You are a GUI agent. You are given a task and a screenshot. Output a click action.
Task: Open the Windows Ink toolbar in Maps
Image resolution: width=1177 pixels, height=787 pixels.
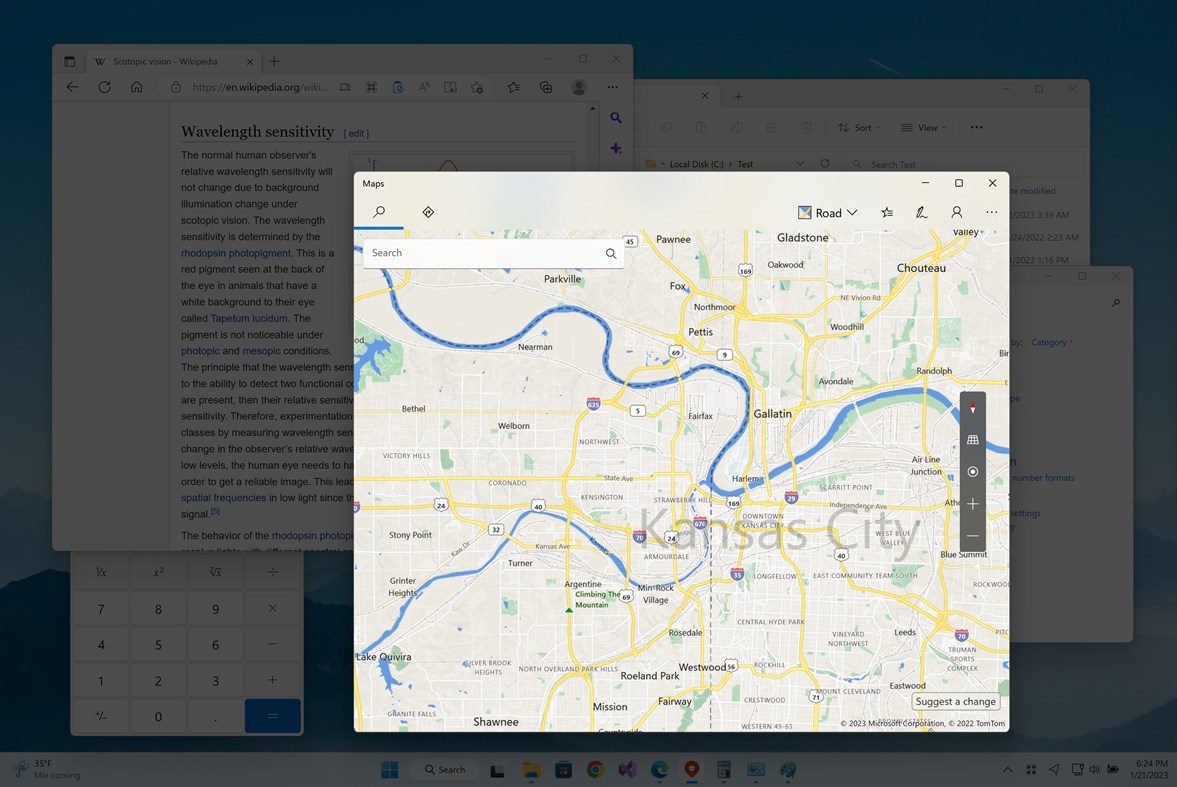[921, 213]
